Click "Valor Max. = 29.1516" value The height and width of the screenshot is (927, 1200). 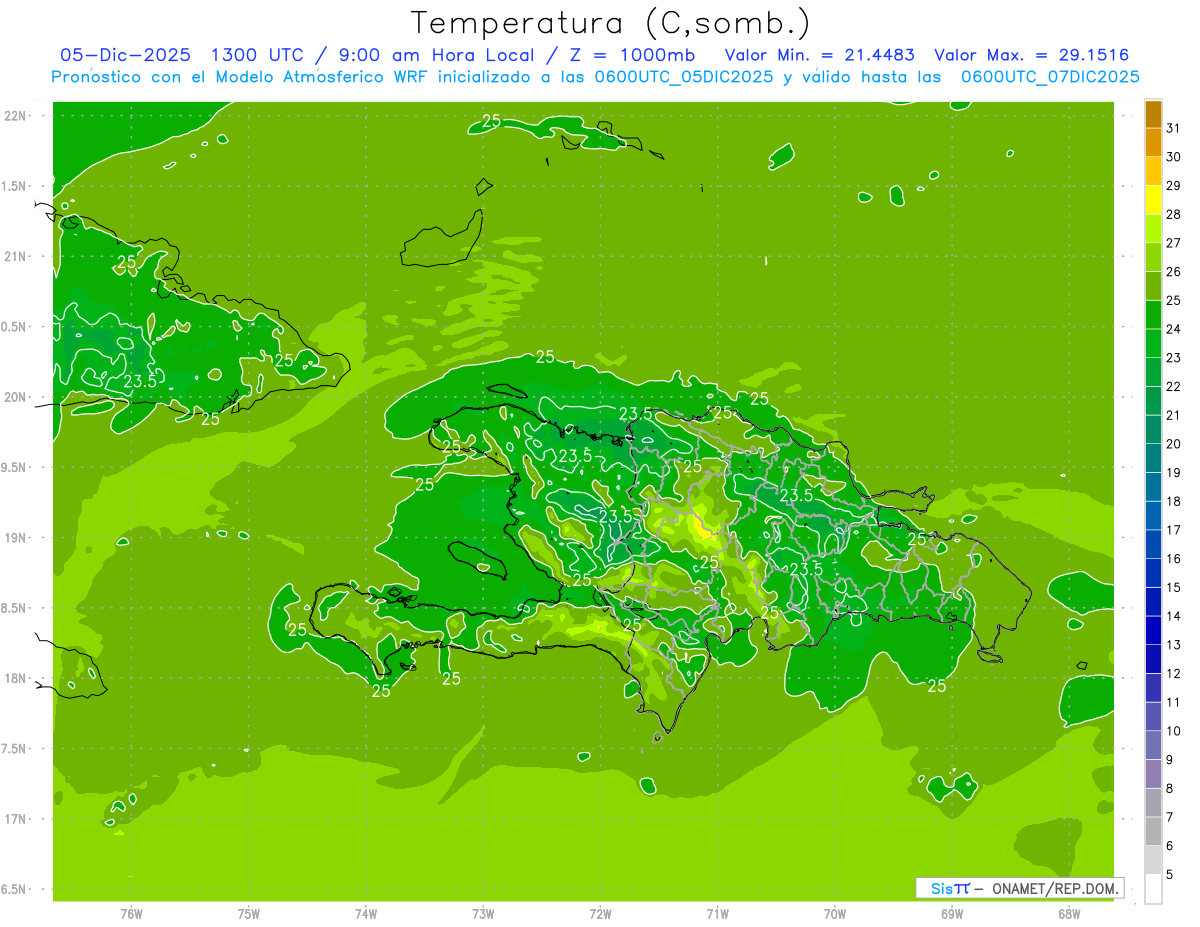pos(1032,55)
